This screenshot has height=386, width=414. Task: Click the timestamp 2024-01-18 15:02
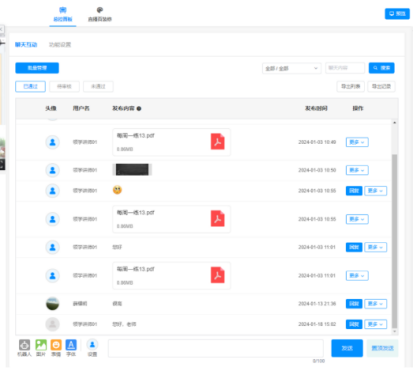[x=317, y=324]
